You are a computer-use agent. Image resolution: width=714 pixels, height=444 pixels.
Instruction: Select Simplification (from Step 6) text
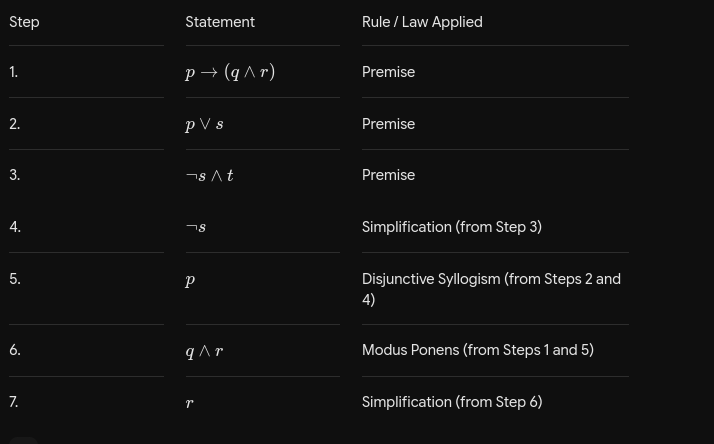coord(452,402)
